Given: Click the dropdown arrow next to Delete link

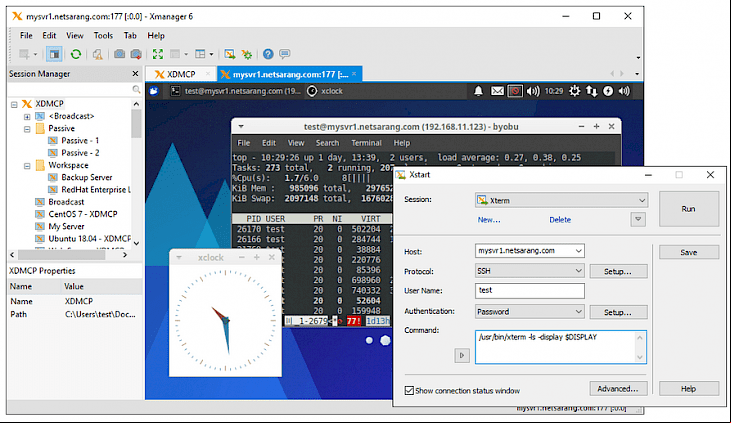Looking at the screenshot, I should click(x=638, y=219).
